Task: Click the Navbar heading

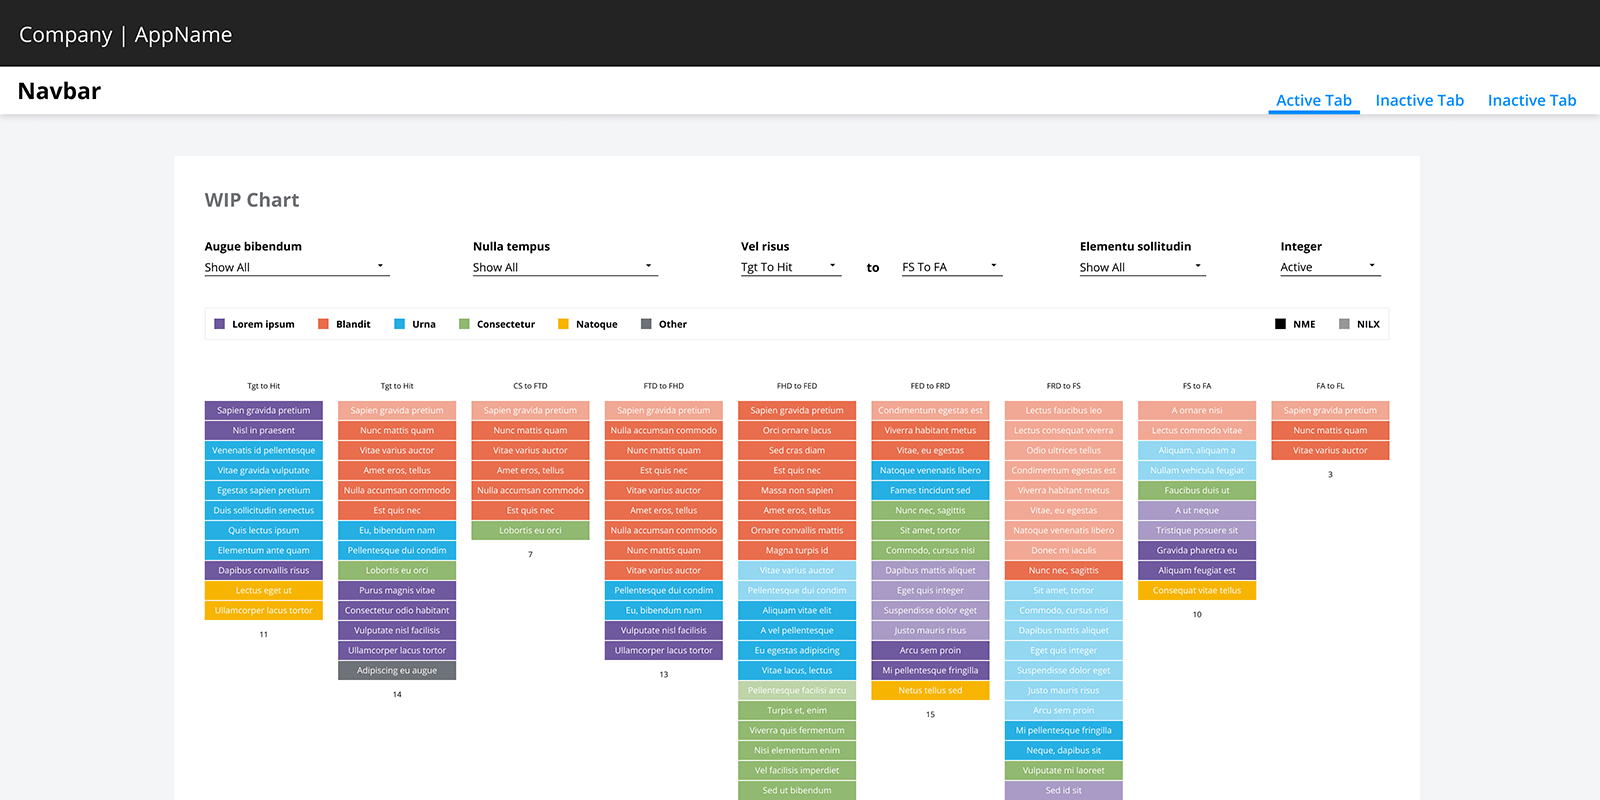Action: coord(59,91)
